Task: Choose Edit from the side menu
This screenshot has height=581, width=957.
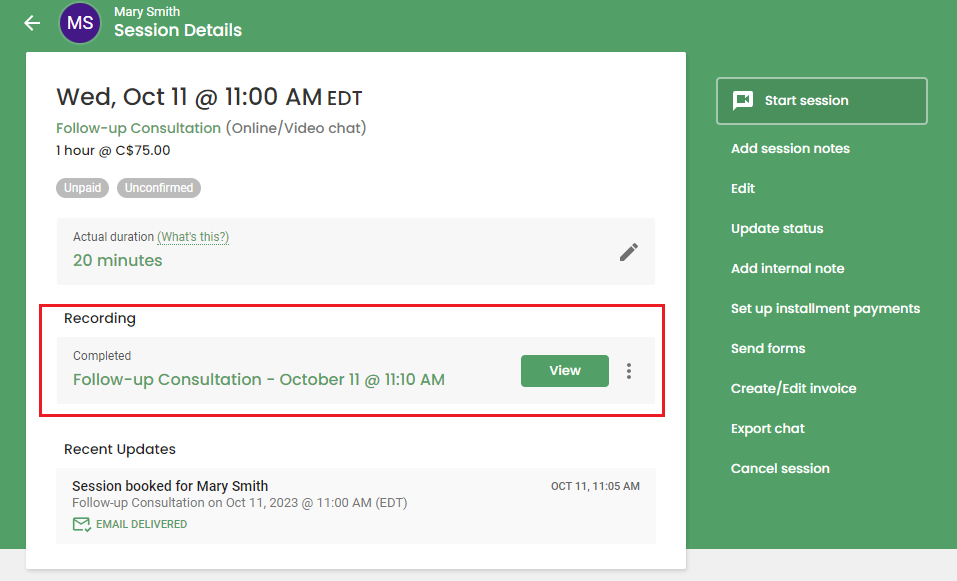Action: (743, 189)
